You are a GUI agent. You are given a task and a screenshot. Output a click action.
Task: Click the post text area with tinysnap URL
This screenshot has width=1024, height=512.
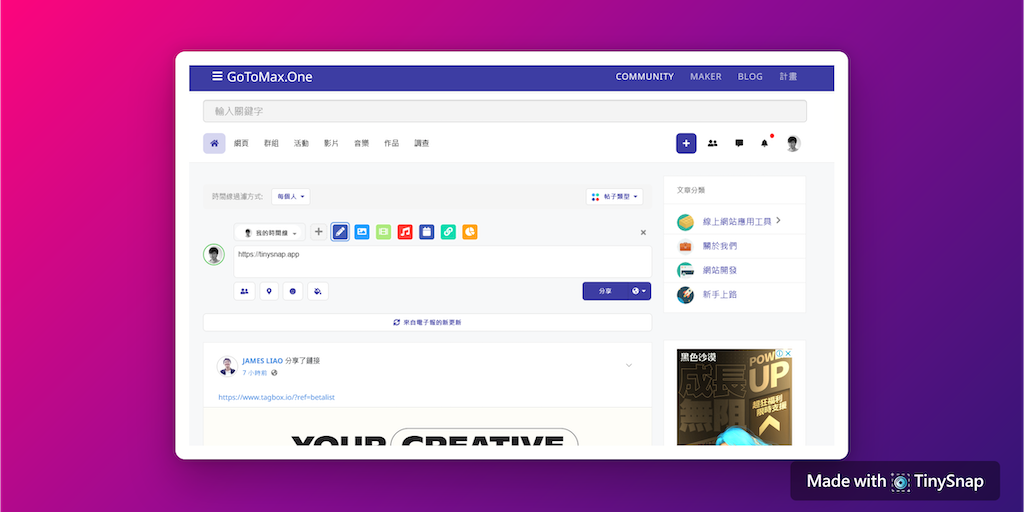(443, 261)
